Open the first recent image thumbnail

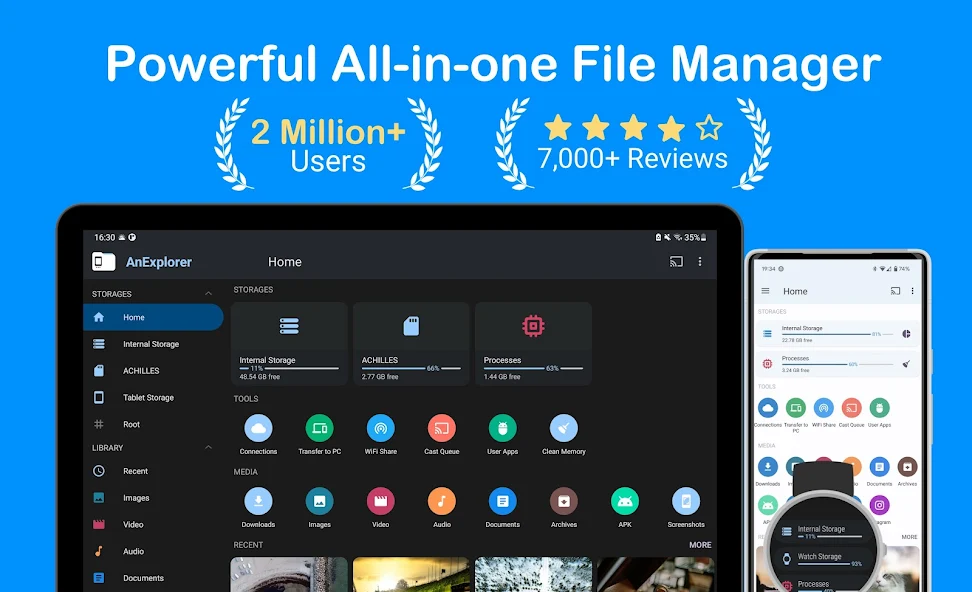tap(289, 574)
